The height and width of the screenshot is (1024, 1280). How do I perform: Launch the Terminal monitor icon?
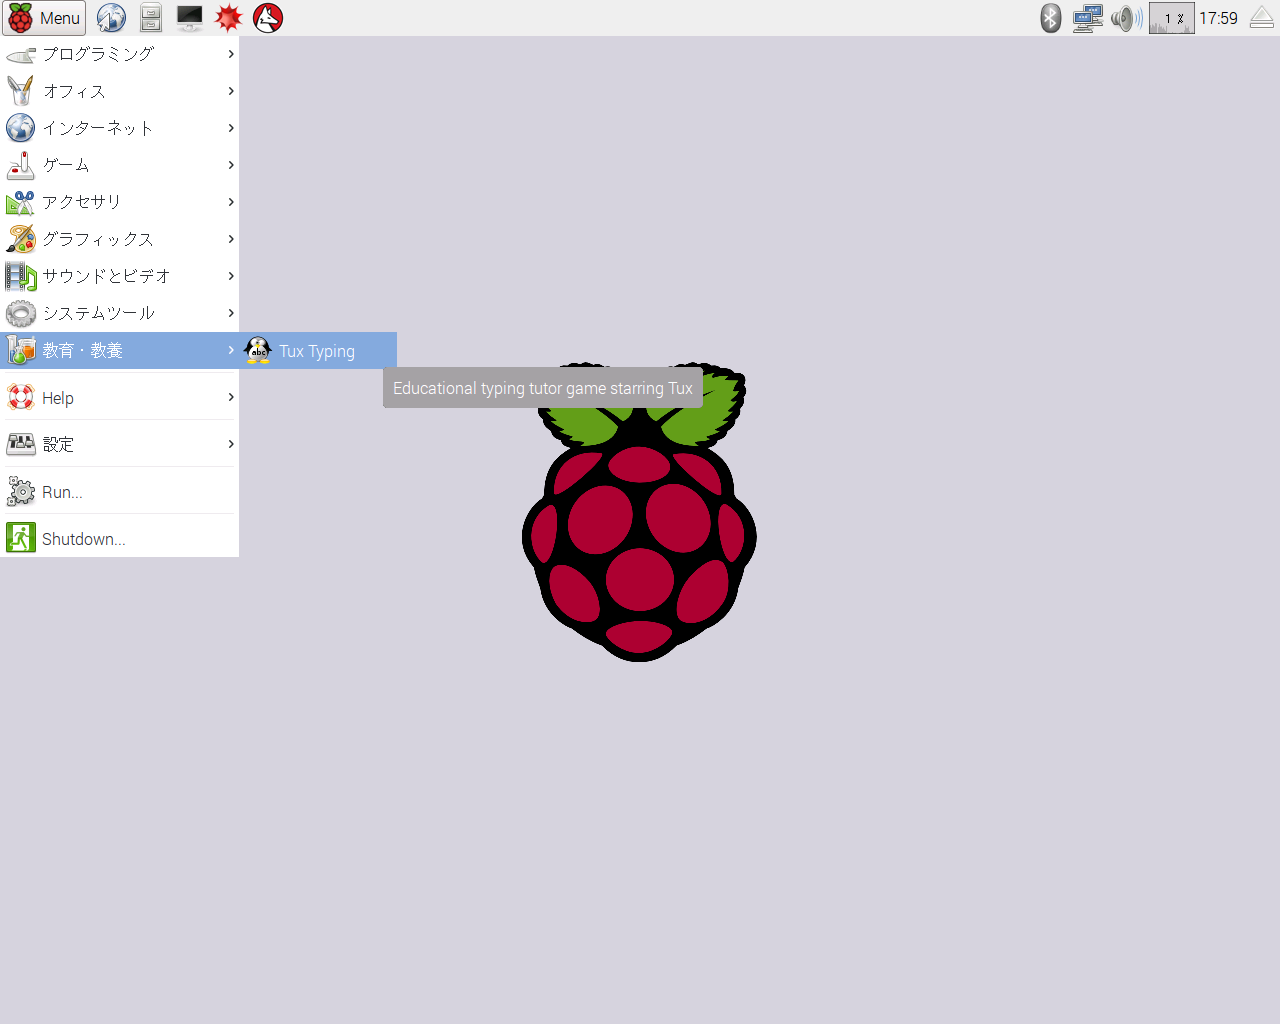189,18
